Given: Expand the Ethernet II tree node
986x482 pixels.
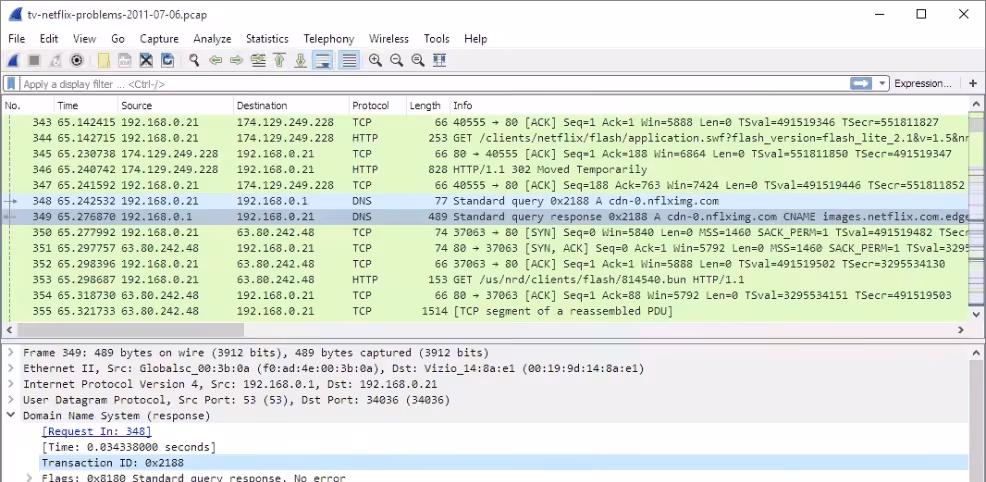Looking at the screenshot, I should point(11,368).
